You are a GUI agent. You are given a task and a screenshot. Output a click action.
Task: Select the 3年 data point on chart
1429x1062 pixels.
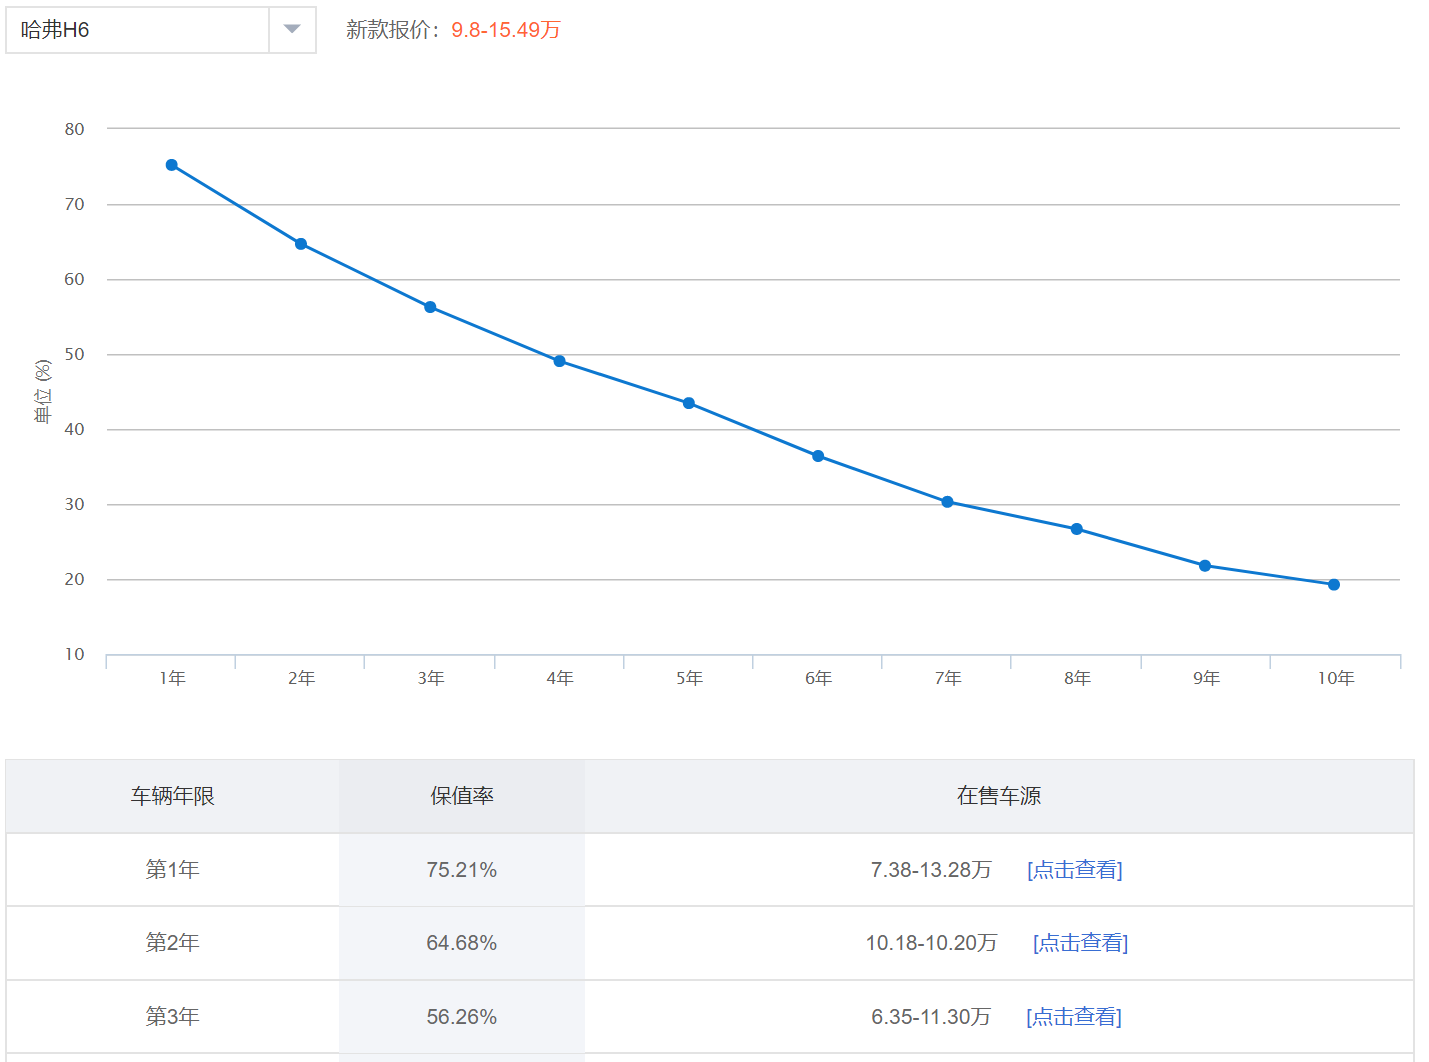click(430, 307)
